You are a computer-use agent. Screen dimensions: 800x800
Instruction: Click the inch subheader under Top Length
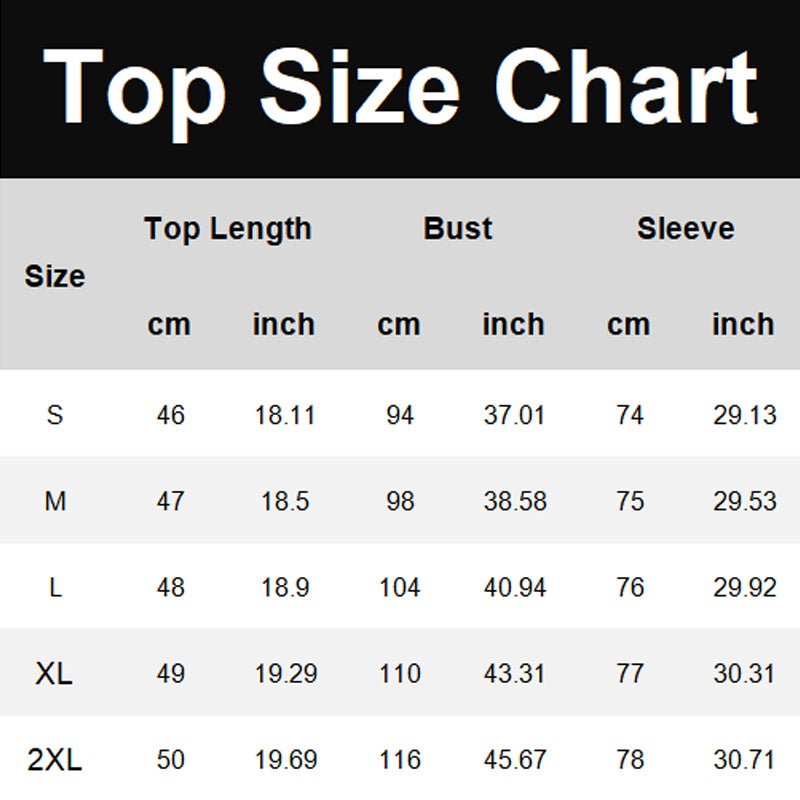[x=284, y=325]
